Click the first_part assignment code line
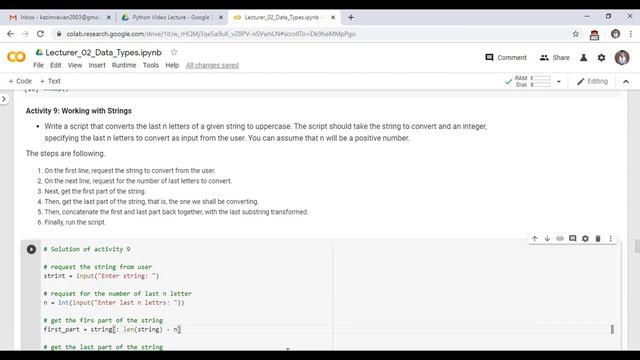Screen dimensions: 640x360 [x=112, y=329]
